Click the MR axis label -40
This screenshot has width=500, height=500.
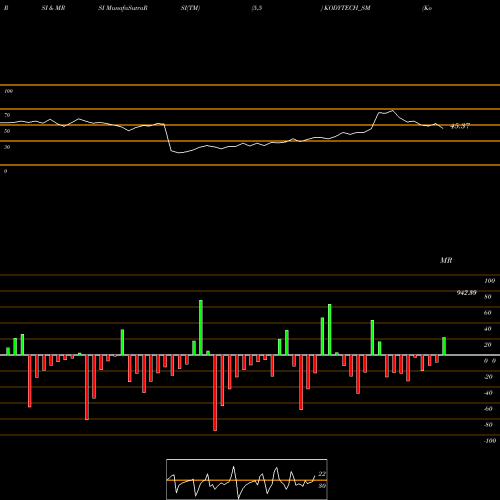tap(488, 393)
